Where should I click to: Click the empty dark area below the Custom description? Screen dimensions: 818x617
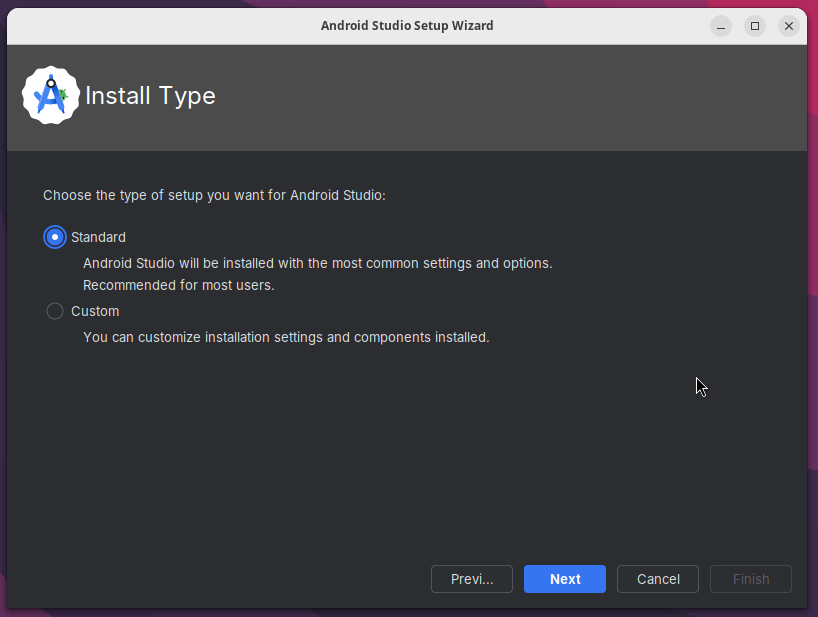pyautogui.click(x=400, y=450)
